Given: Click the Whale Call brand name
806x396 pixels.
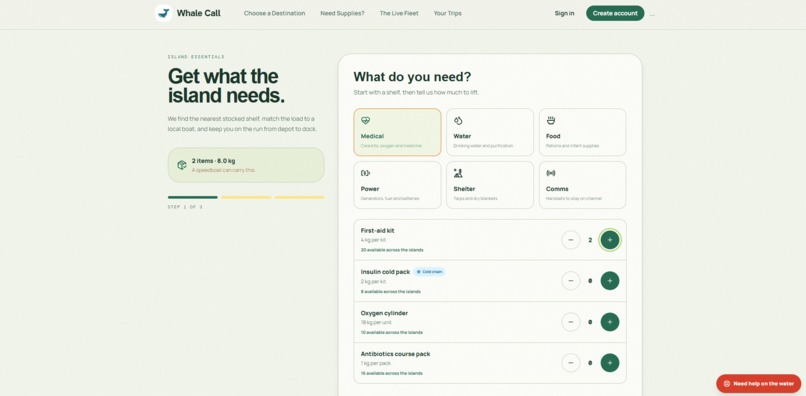Looking at the screenshot, I should click(198, 13).
